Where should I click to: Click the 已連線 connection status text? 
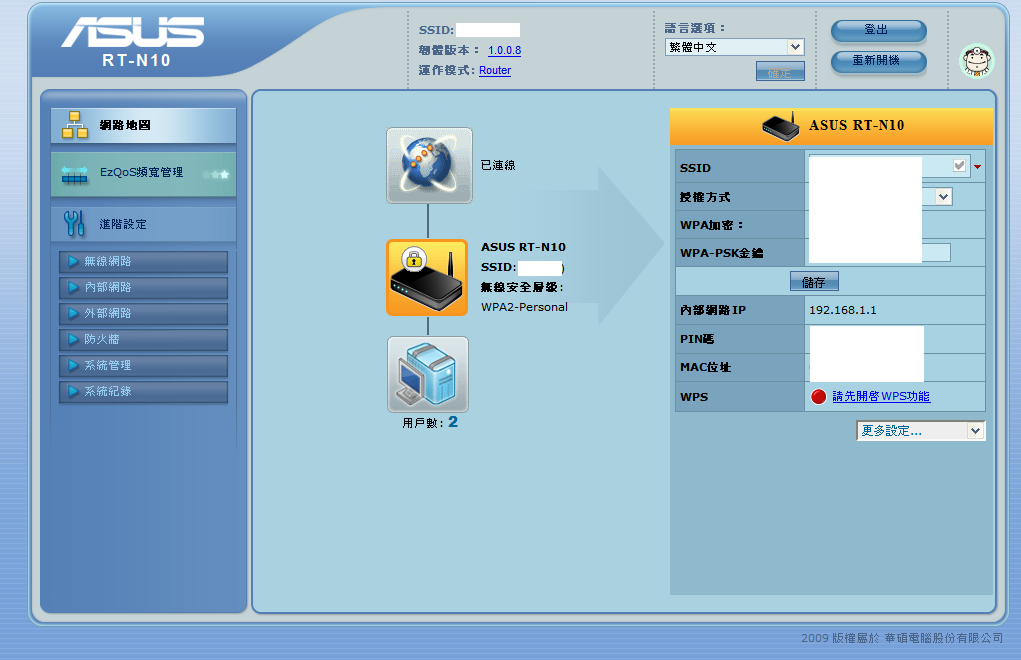pyautogui.click(x=498, y=165)
